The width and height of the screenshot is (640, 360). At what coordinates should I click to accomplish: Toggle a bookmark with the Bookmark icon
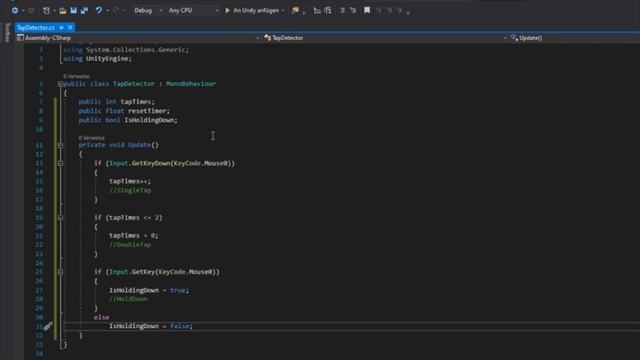tap(367, 10)
